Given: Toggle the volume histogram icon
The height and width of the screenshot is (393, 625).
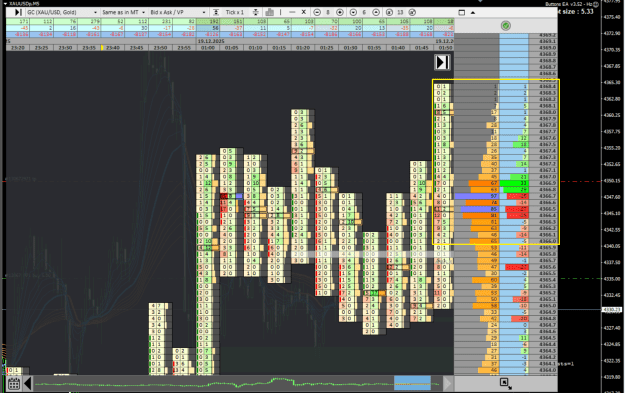Looking at the screenshot, I should point(269,12).
